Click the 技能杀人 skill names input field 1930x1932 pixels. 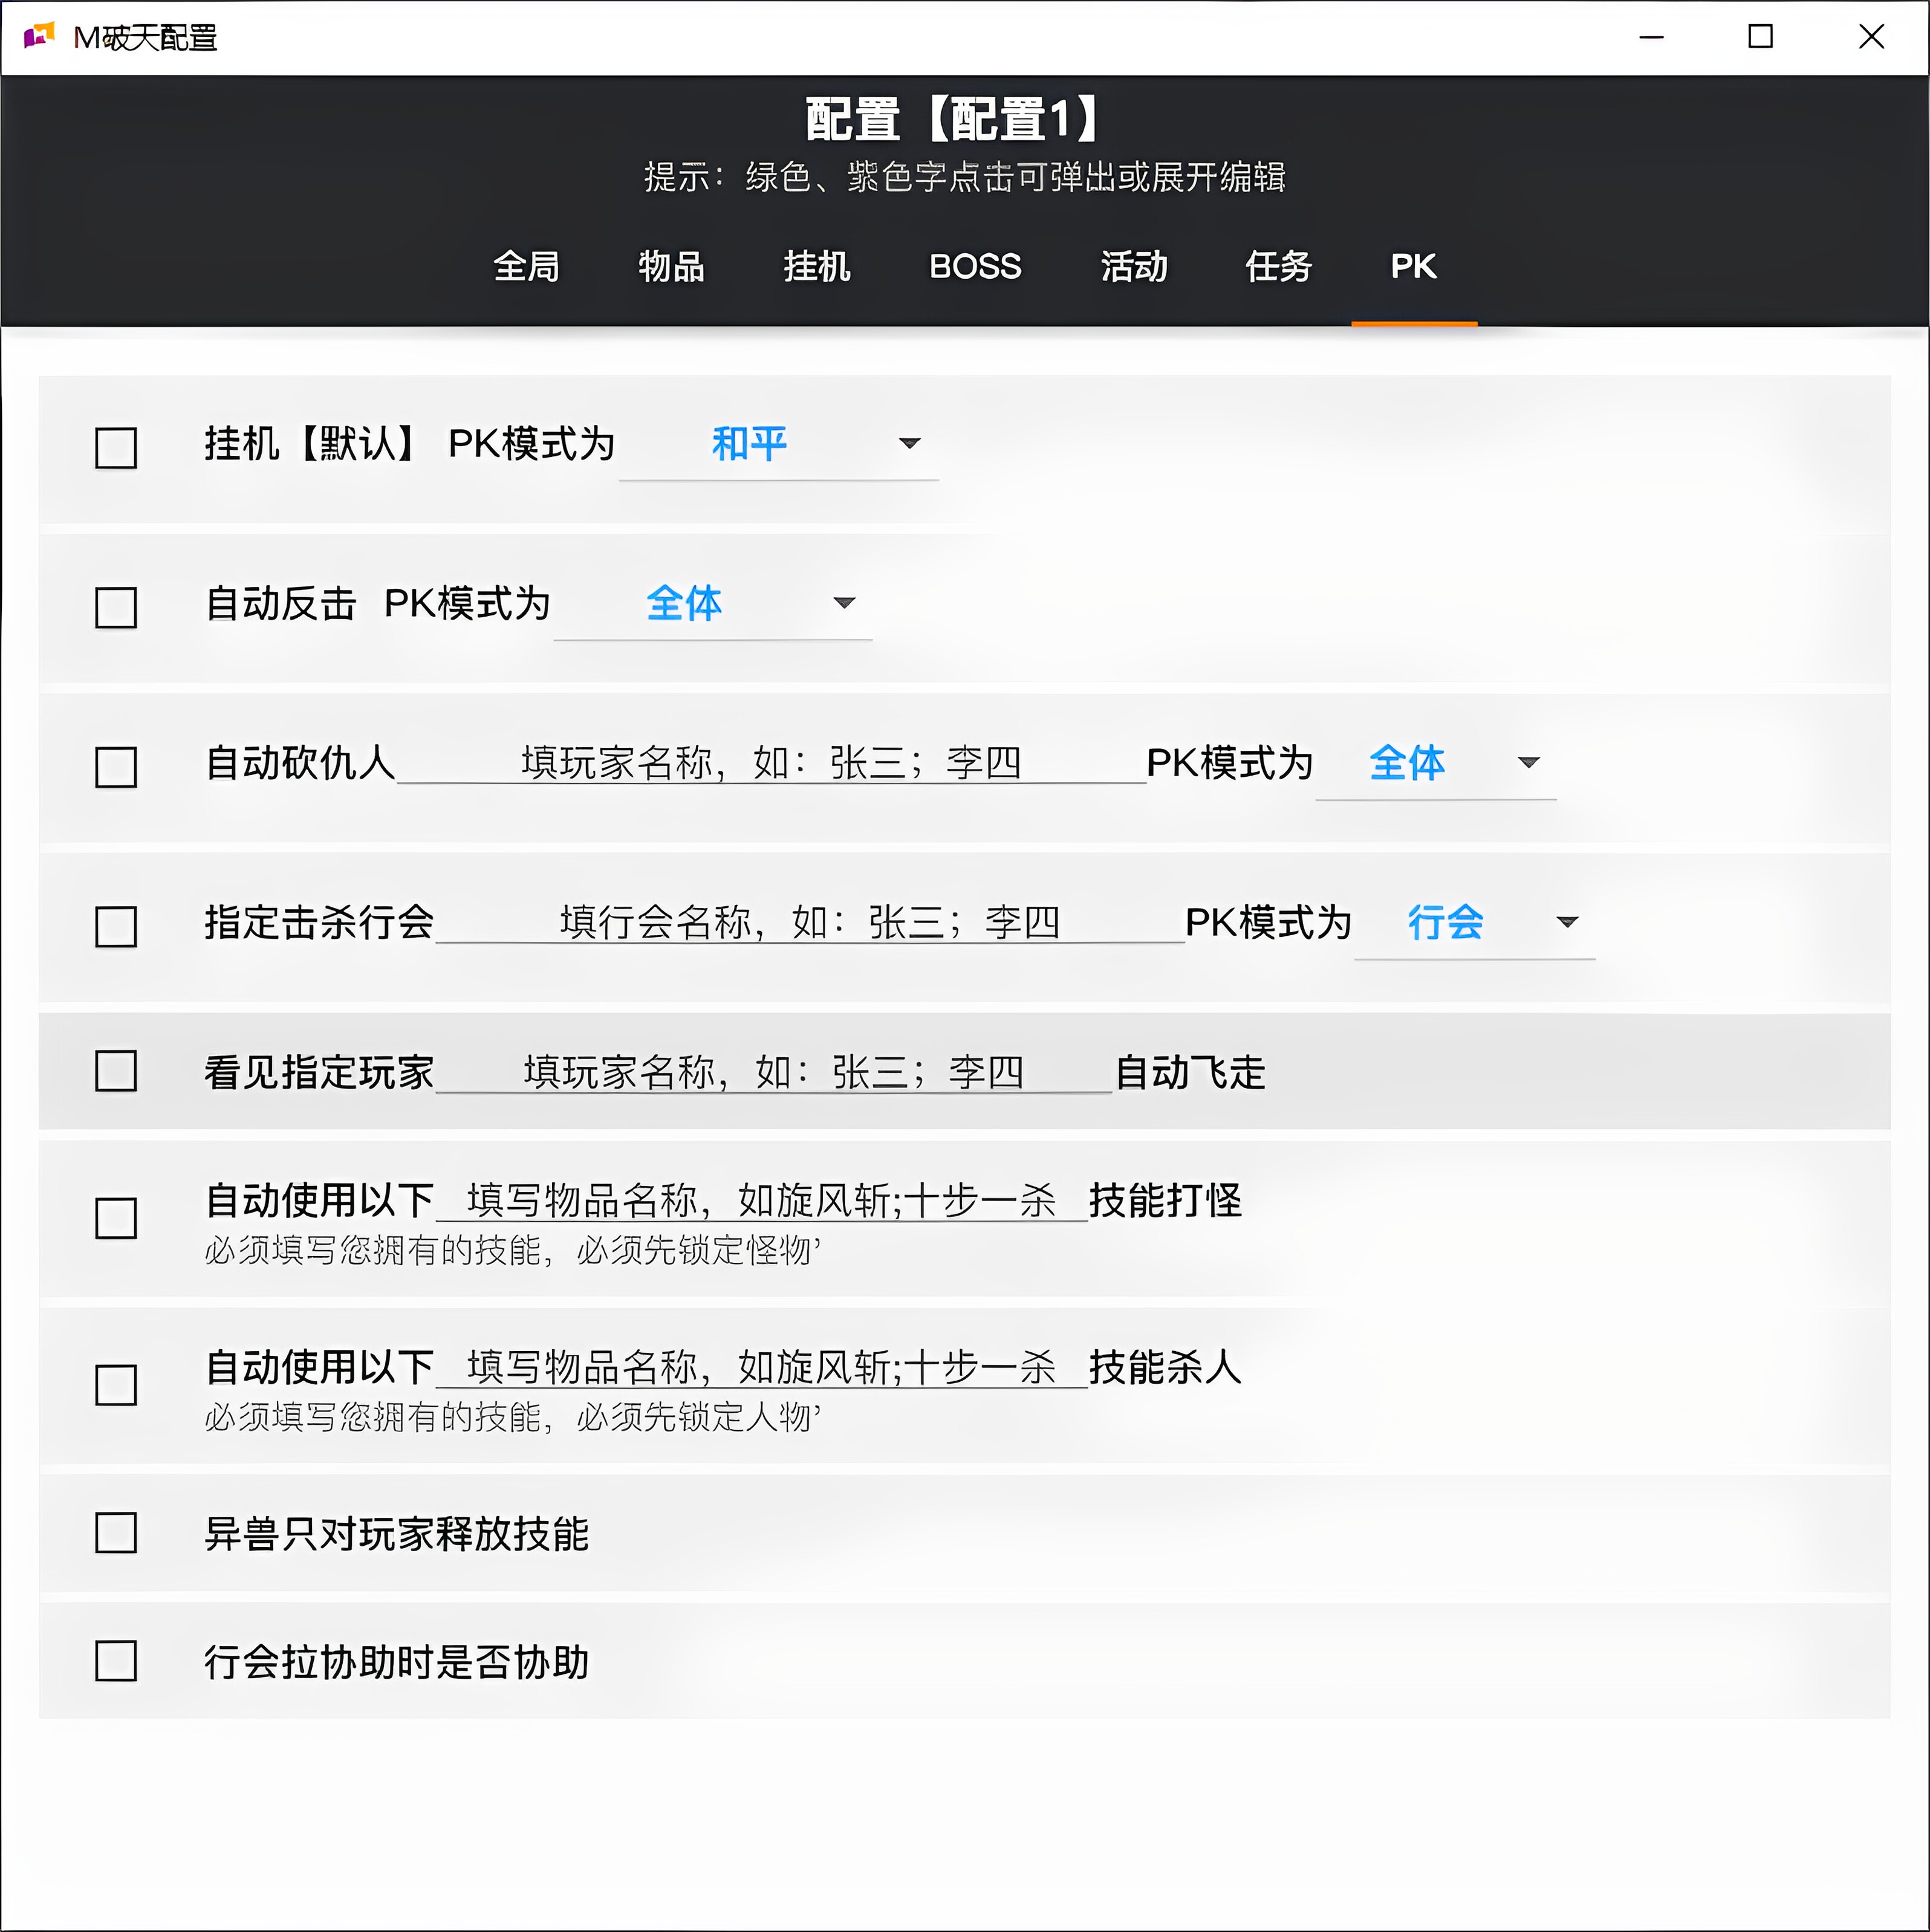click(762, 1368)
